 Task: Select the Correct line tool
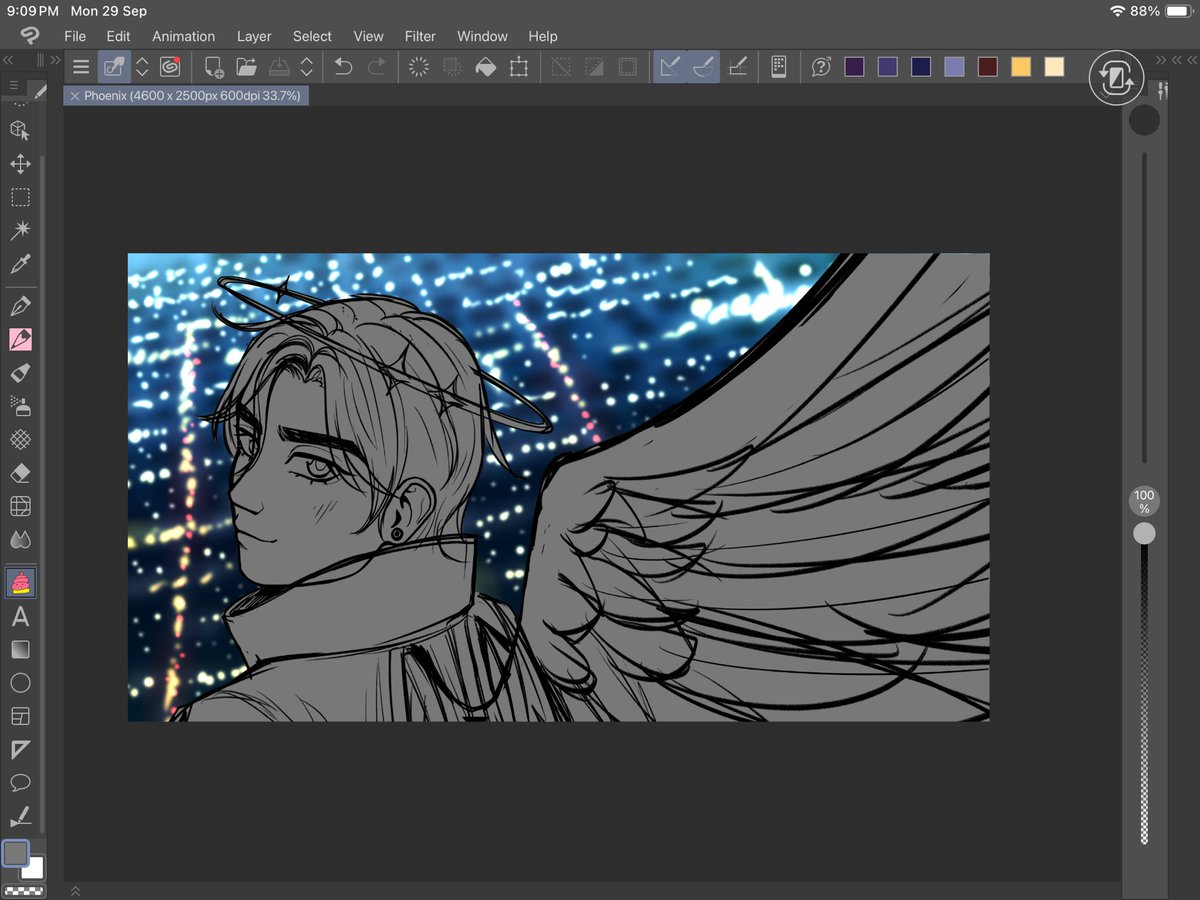(x=20, y=816)
